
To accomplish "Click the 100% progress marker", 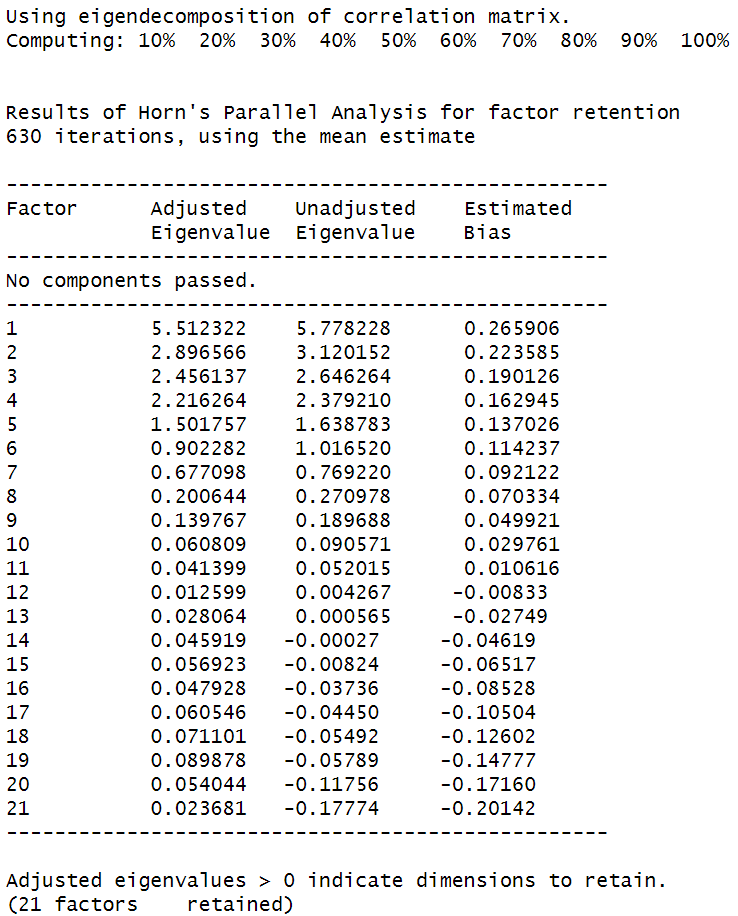I will pos(705,40).
